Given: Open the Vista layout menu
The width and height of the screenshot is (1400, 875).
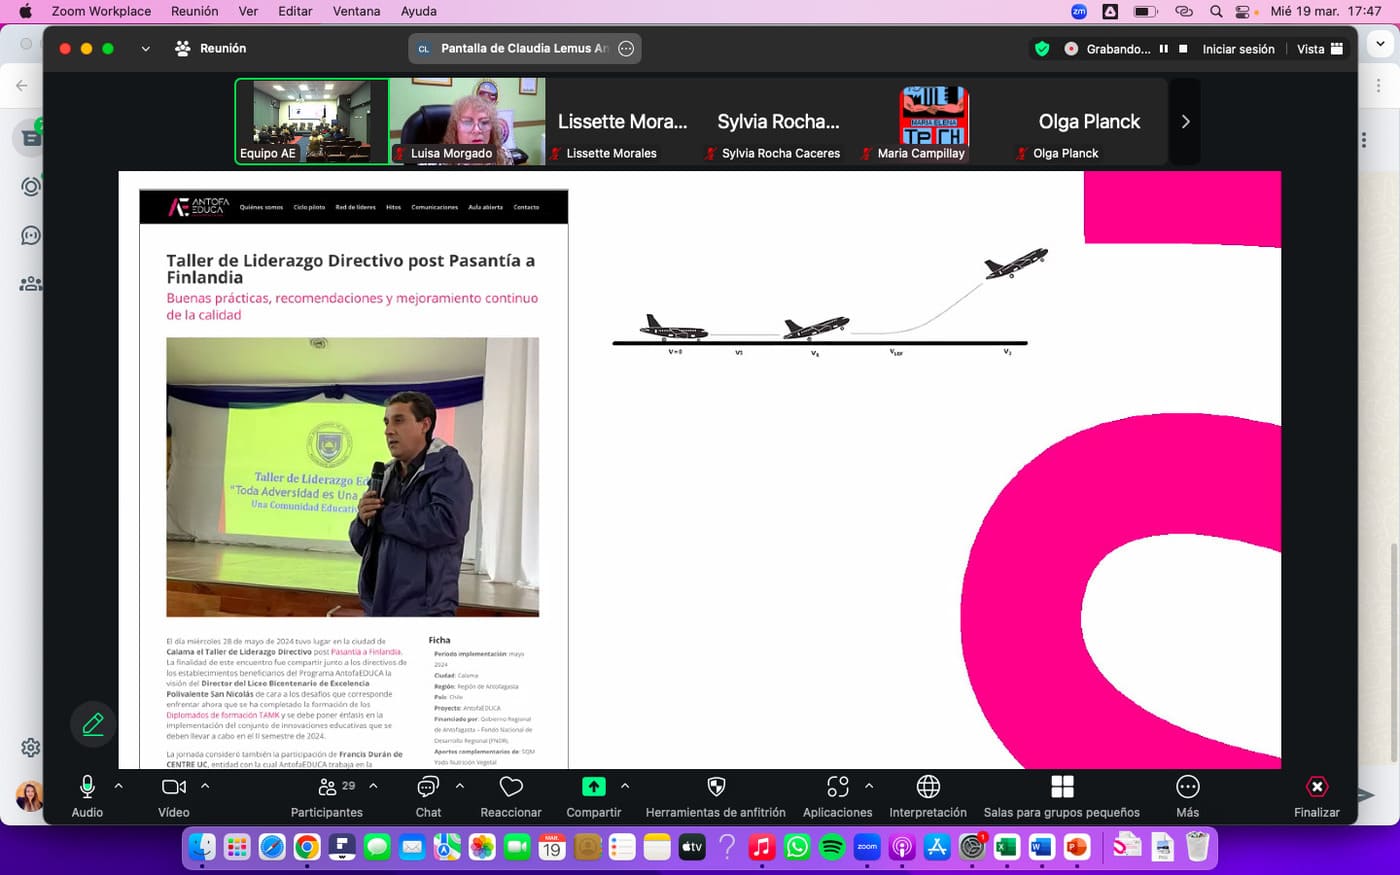Looking at the screenshot, I should click(1320, 49).
